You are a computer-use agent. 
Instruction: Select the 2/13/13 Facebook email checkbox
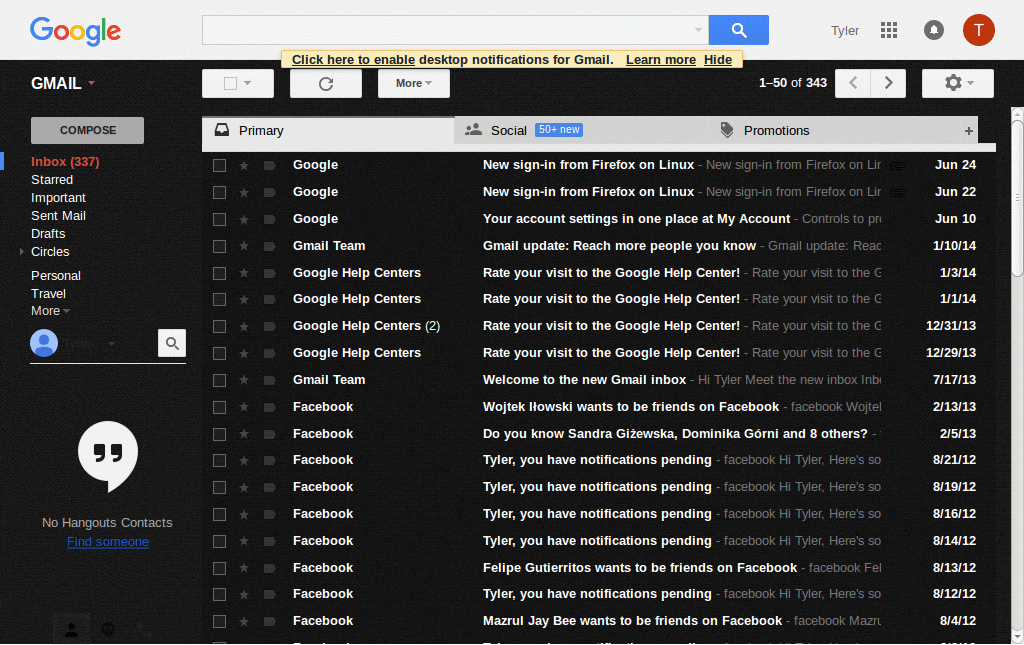pyautogui.click(x=219, y=407)
